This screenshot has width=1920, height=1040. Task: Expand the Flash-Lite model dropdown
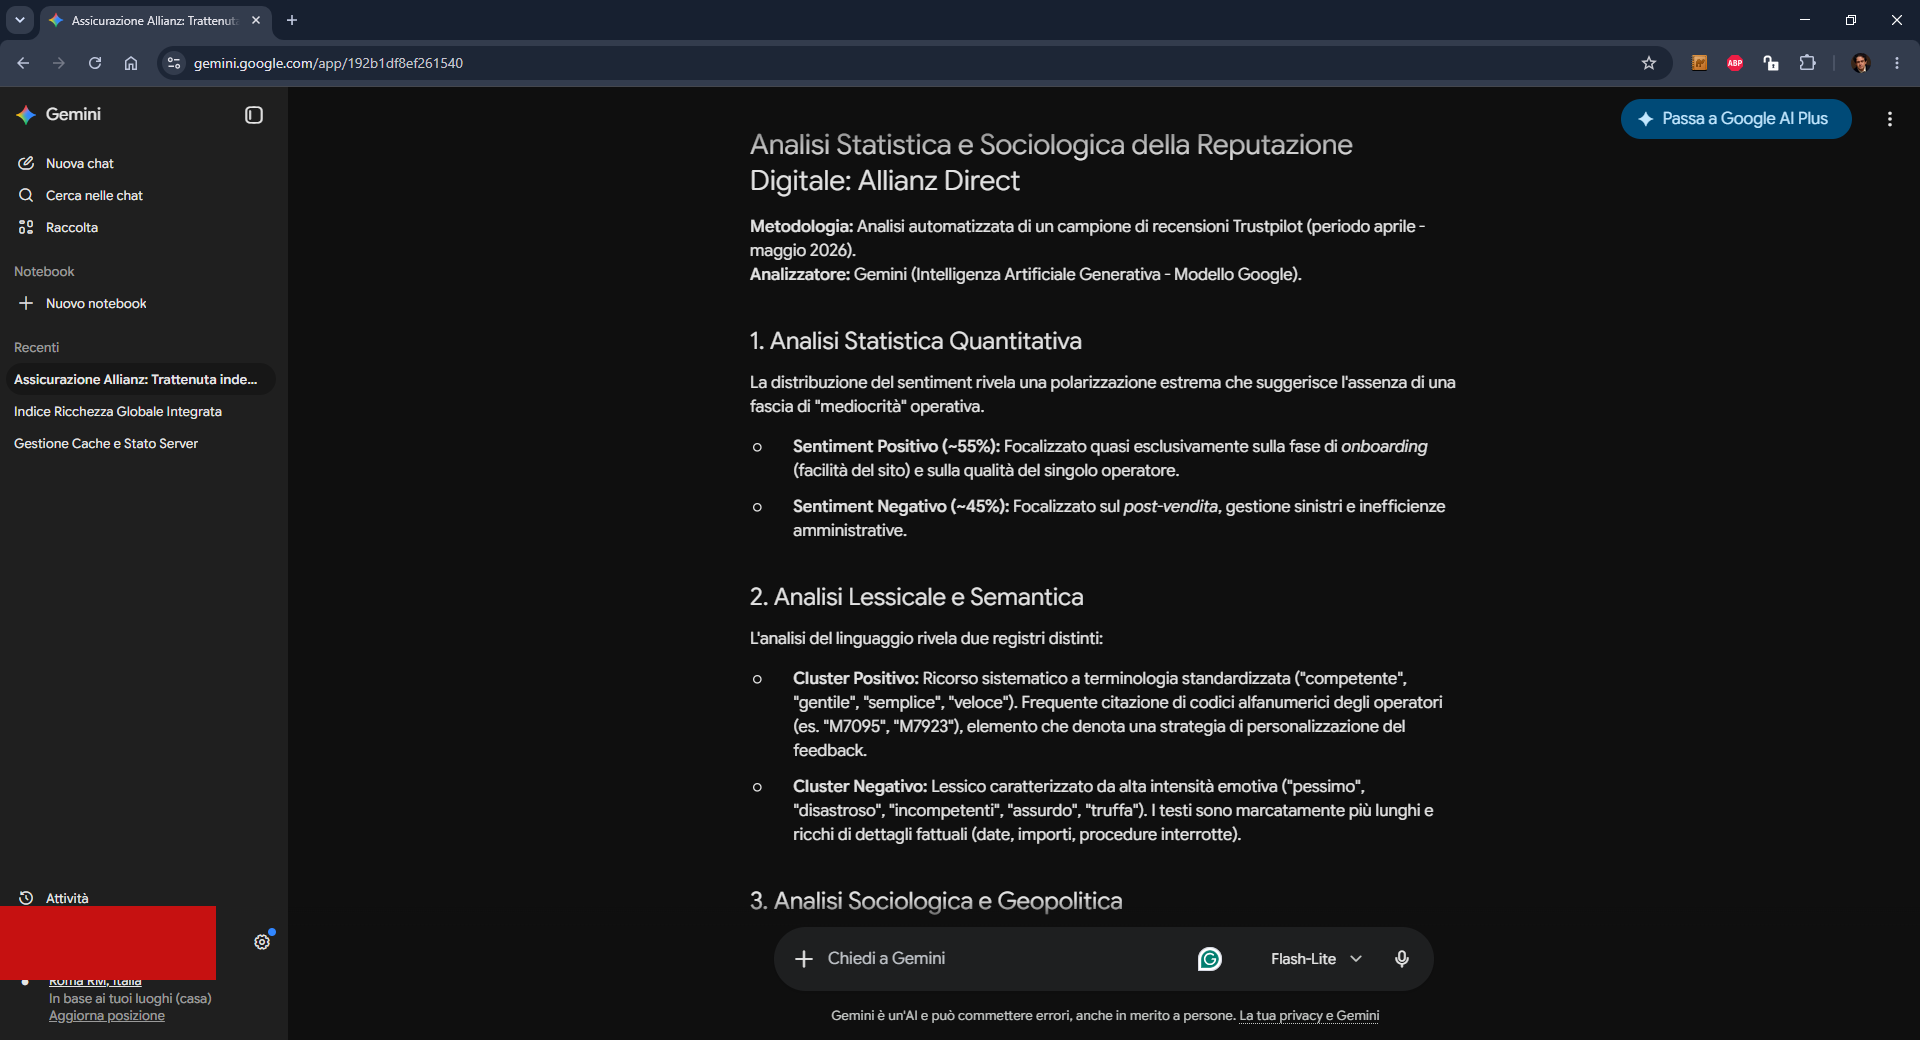coord(1316,959)
